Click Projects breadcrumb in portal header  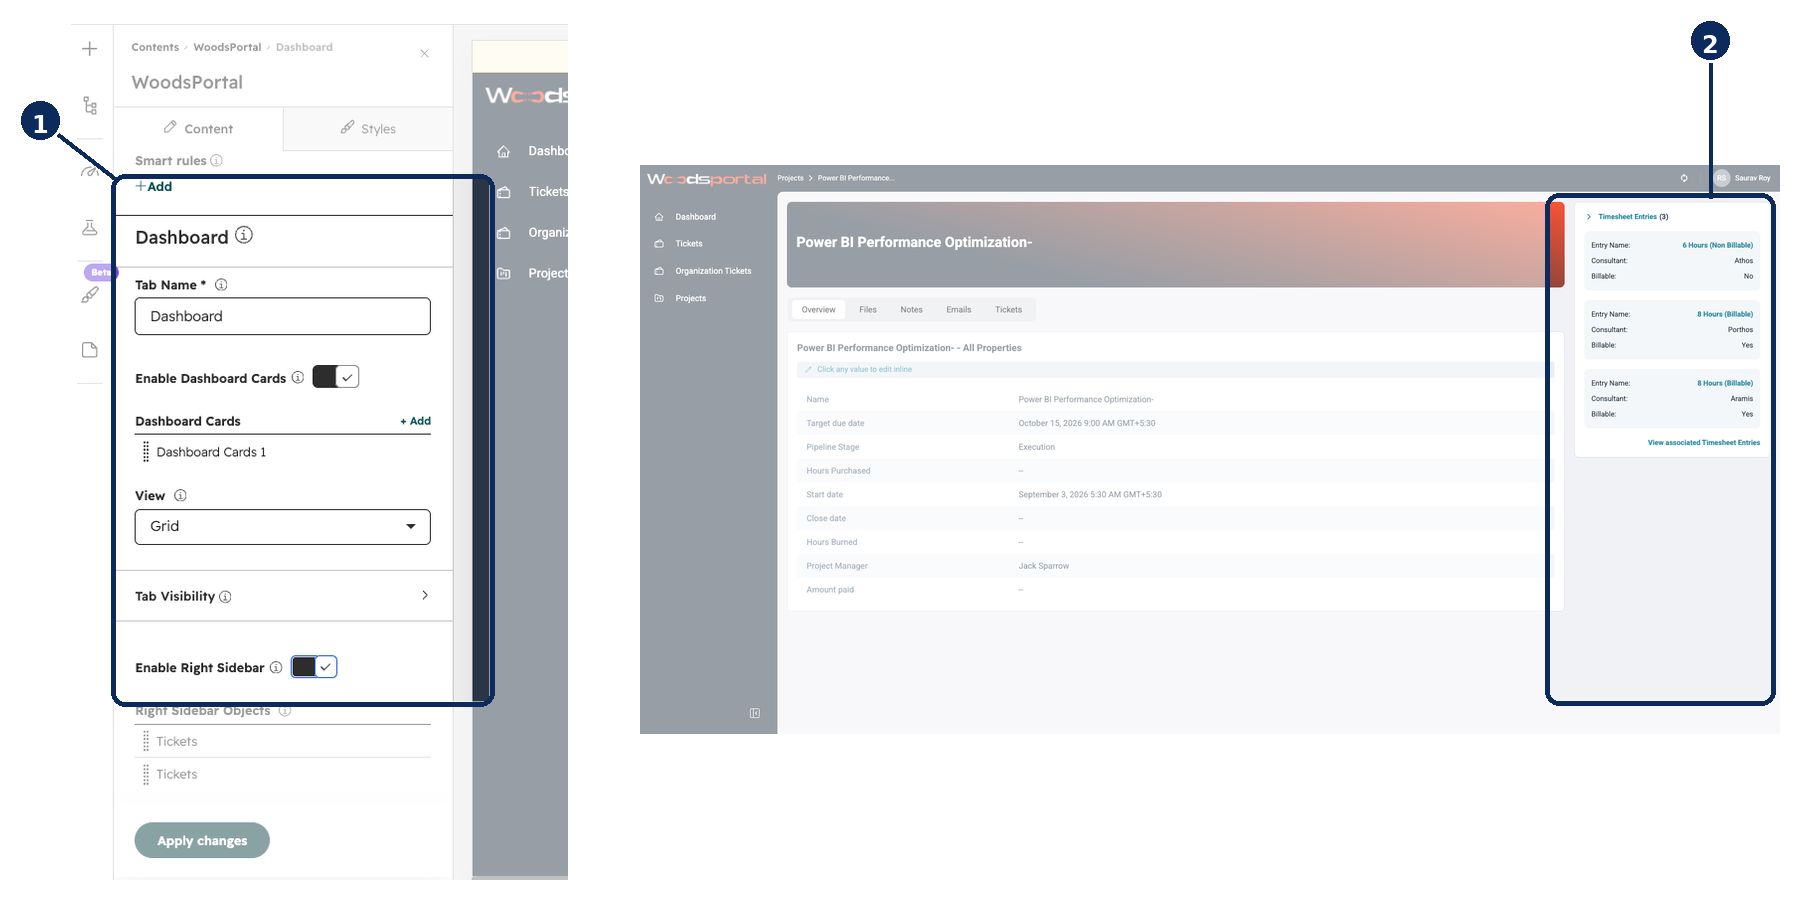[x=790, y=178]
